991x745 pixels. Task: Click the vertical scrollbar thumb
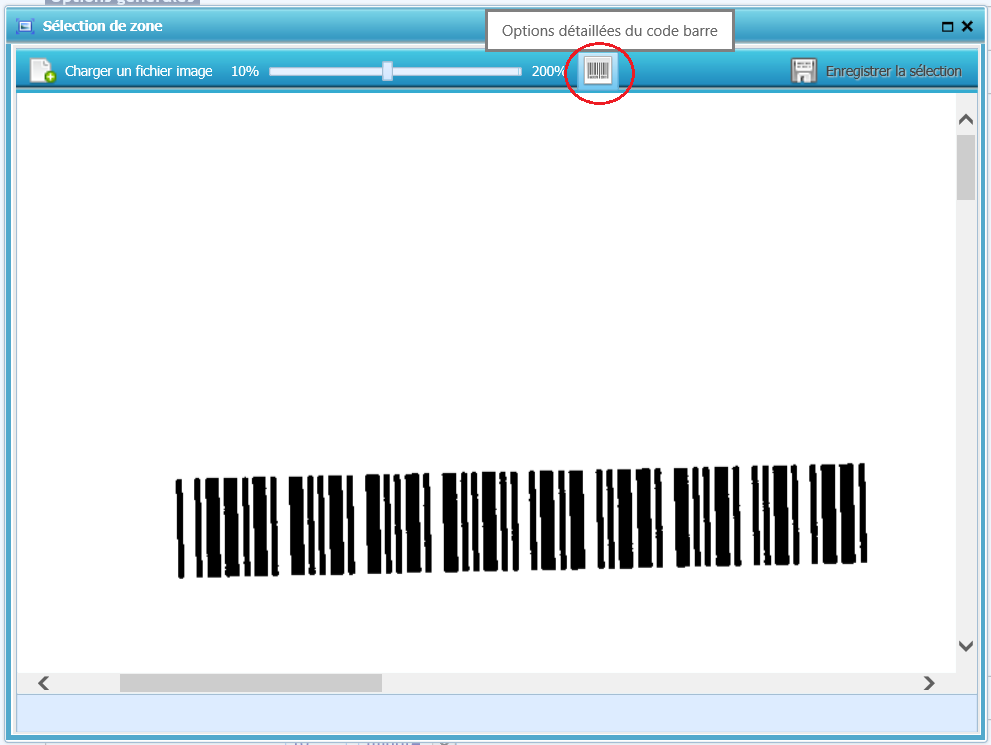[965, 167]
